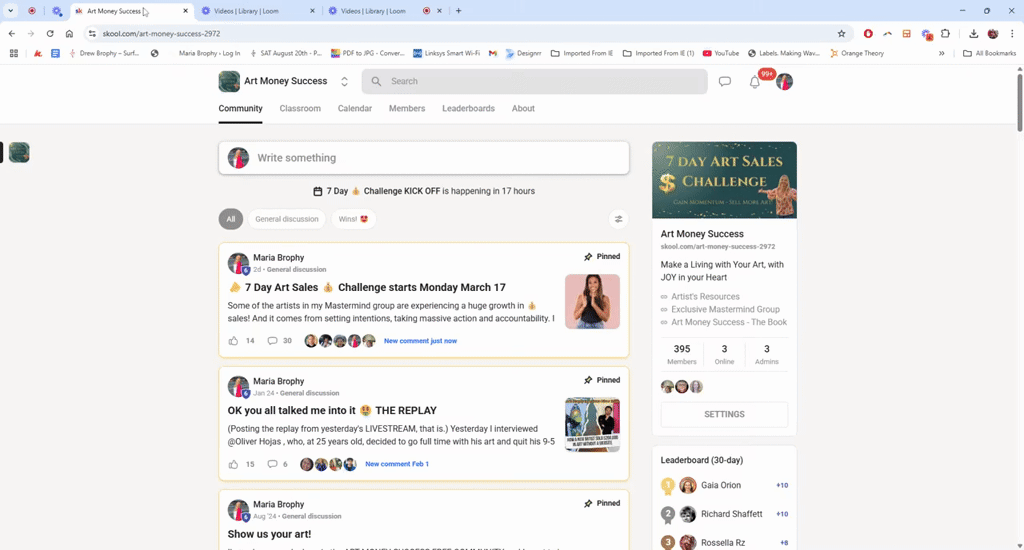Open the 7 Day Art Sales Challenge banner
The width and height of the screenshot is (1024, 550).
coord(724,180)
